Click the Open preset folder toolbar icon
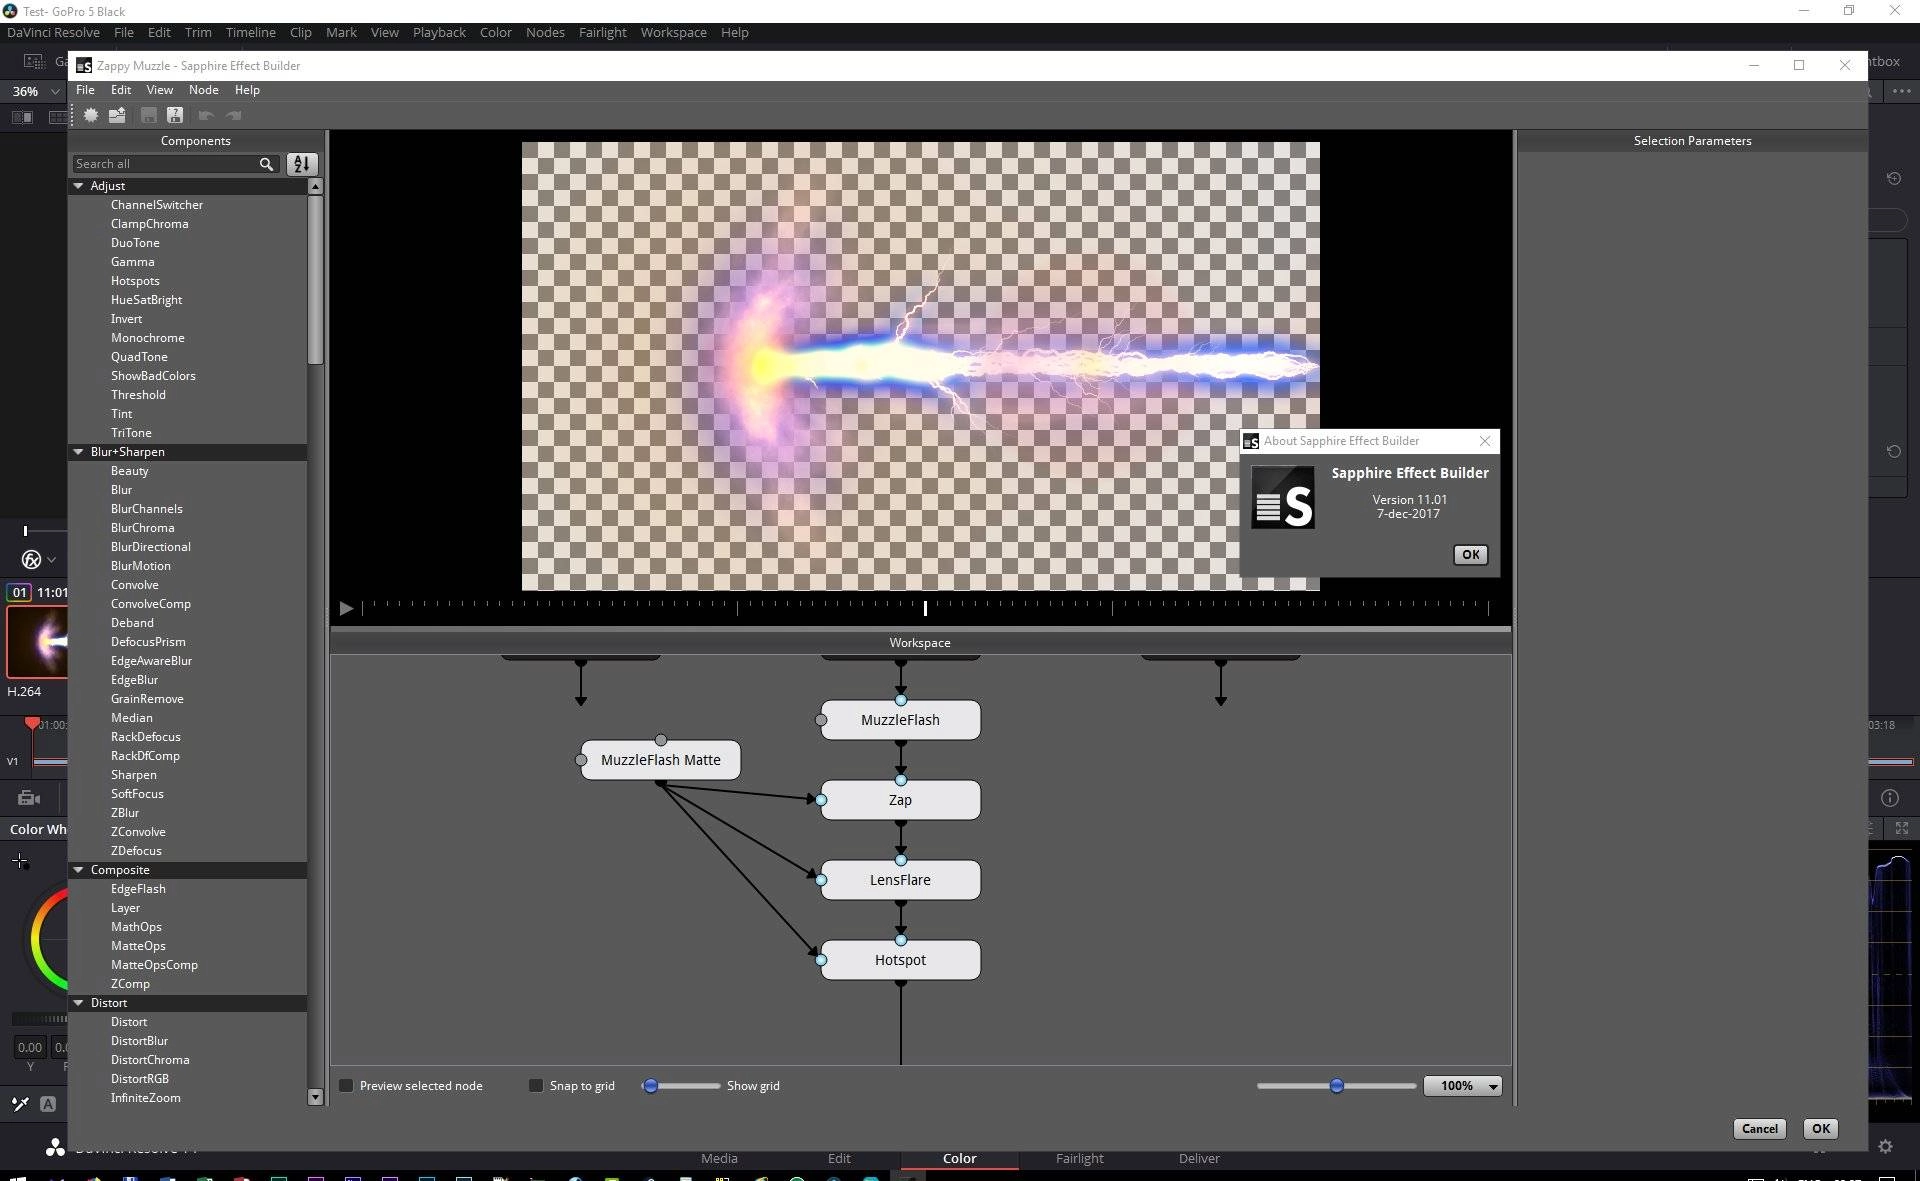 117,115
